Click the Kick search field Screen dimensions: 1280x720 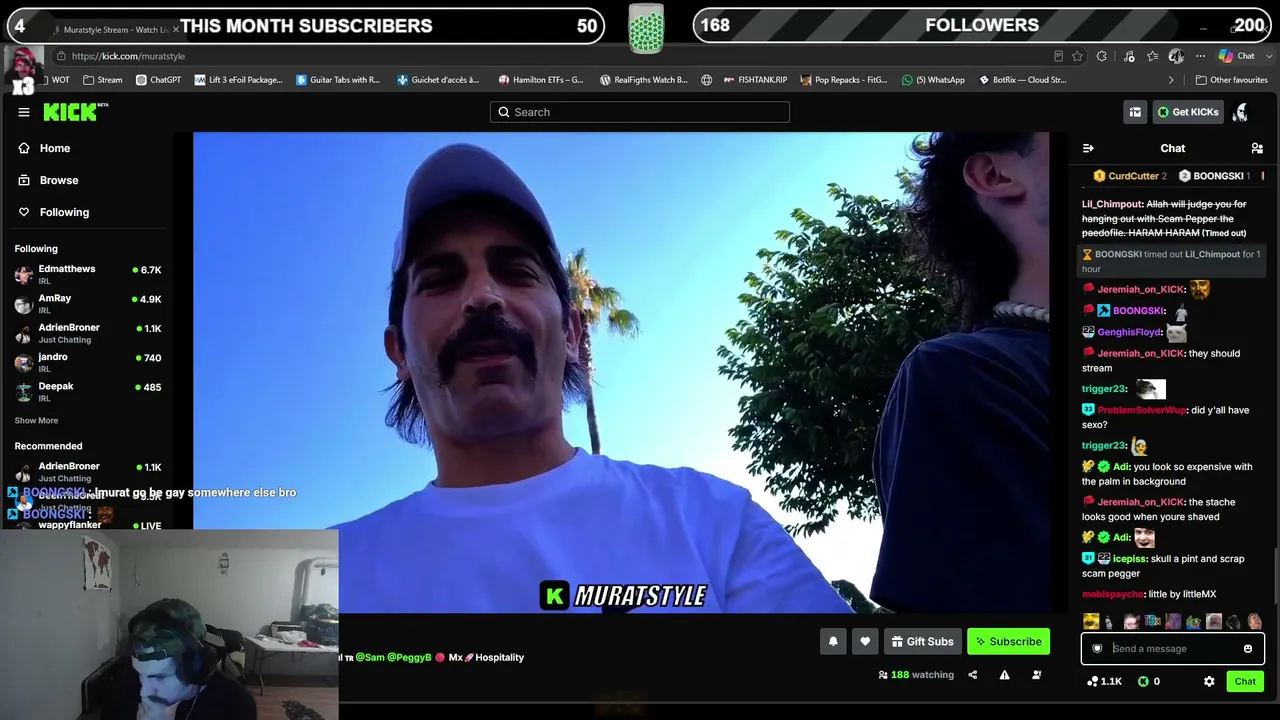640,112
